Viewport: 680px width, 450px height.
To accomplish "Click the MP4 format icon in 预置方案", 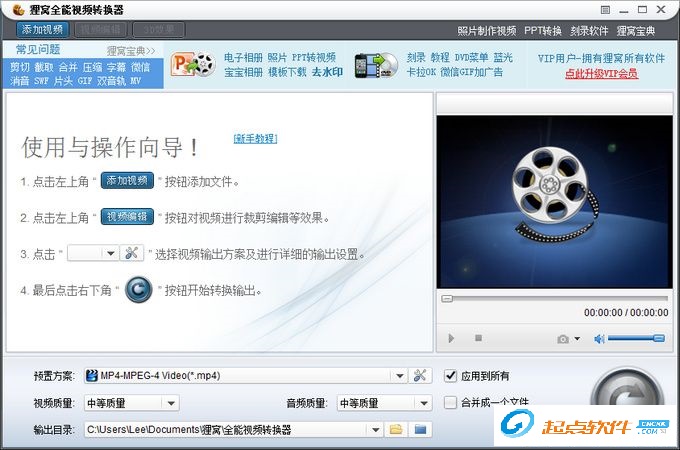I will tap(92, 375).
